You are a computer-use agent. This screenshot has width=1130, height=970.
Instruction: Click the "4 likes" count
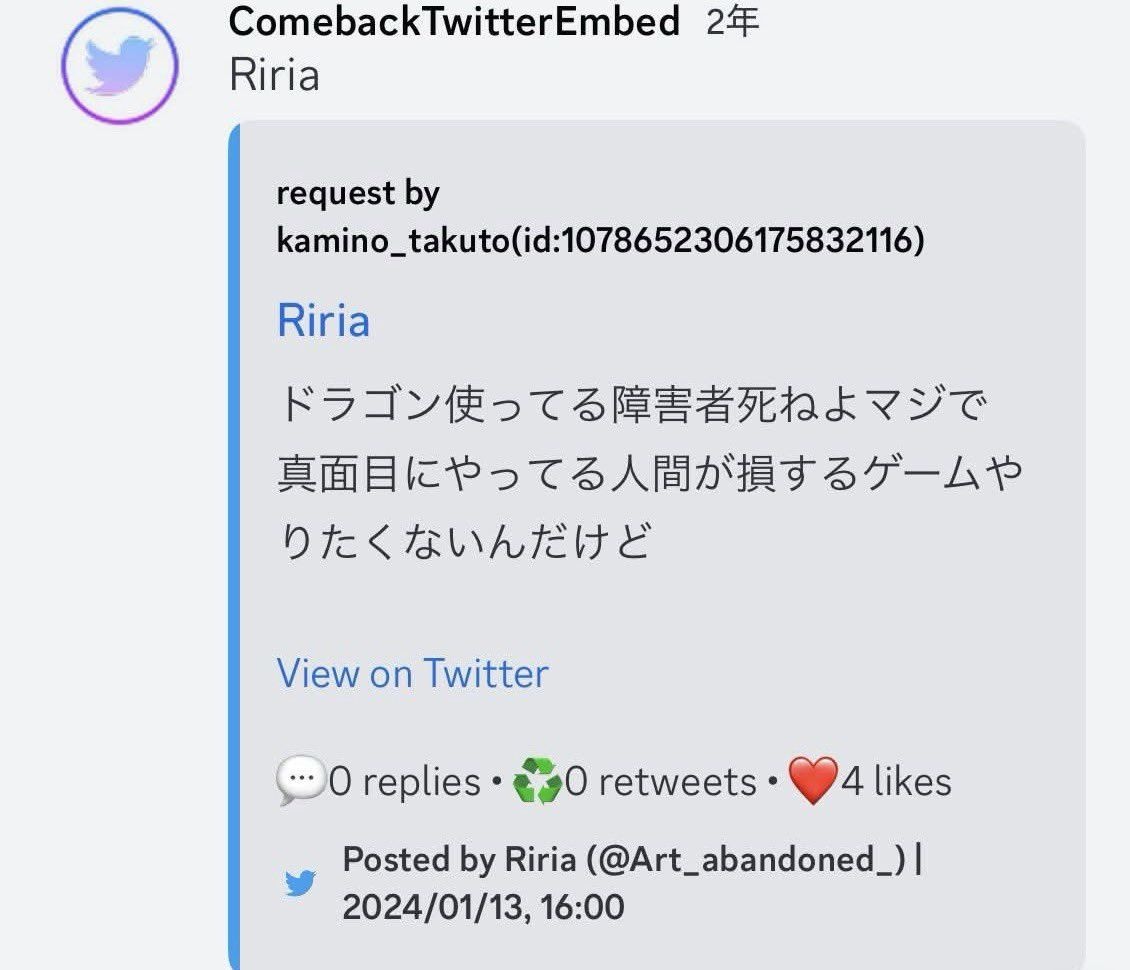tap(896, 782)
